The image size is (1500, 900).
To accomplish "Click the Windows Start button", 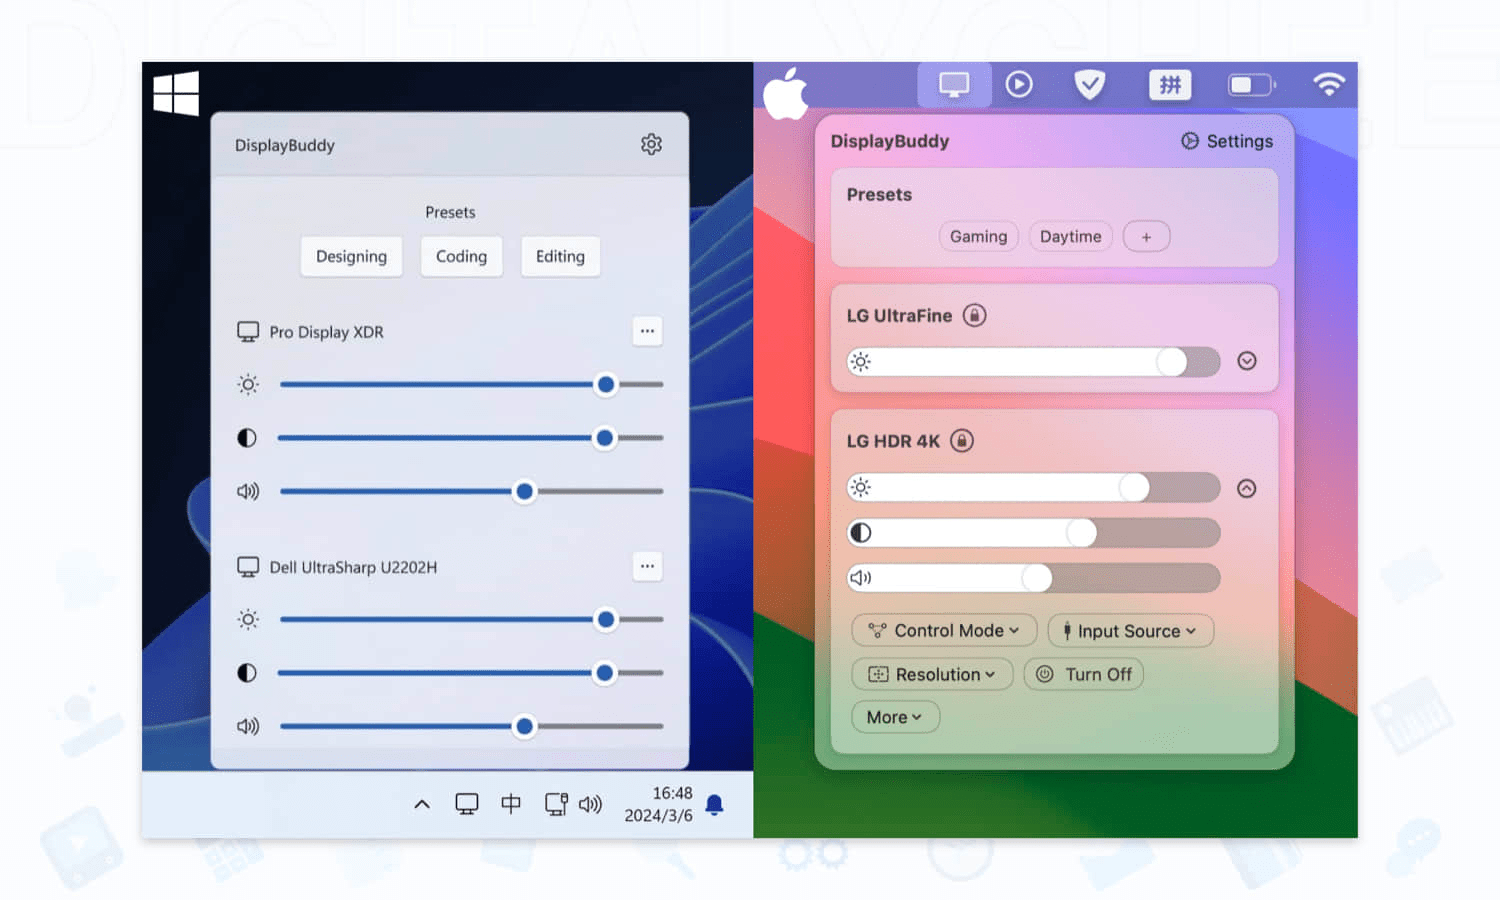I will click(176, 92).
